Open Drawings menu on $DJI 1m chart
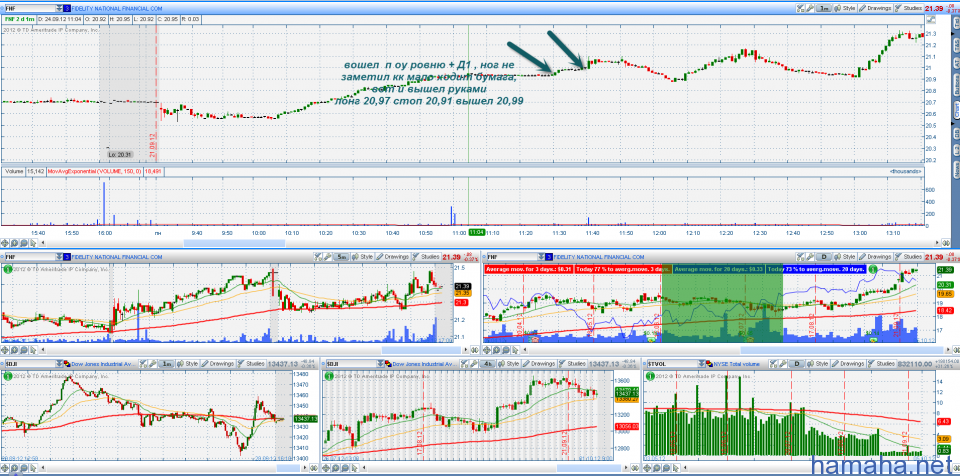960x476 pixels. coord(217,364)
